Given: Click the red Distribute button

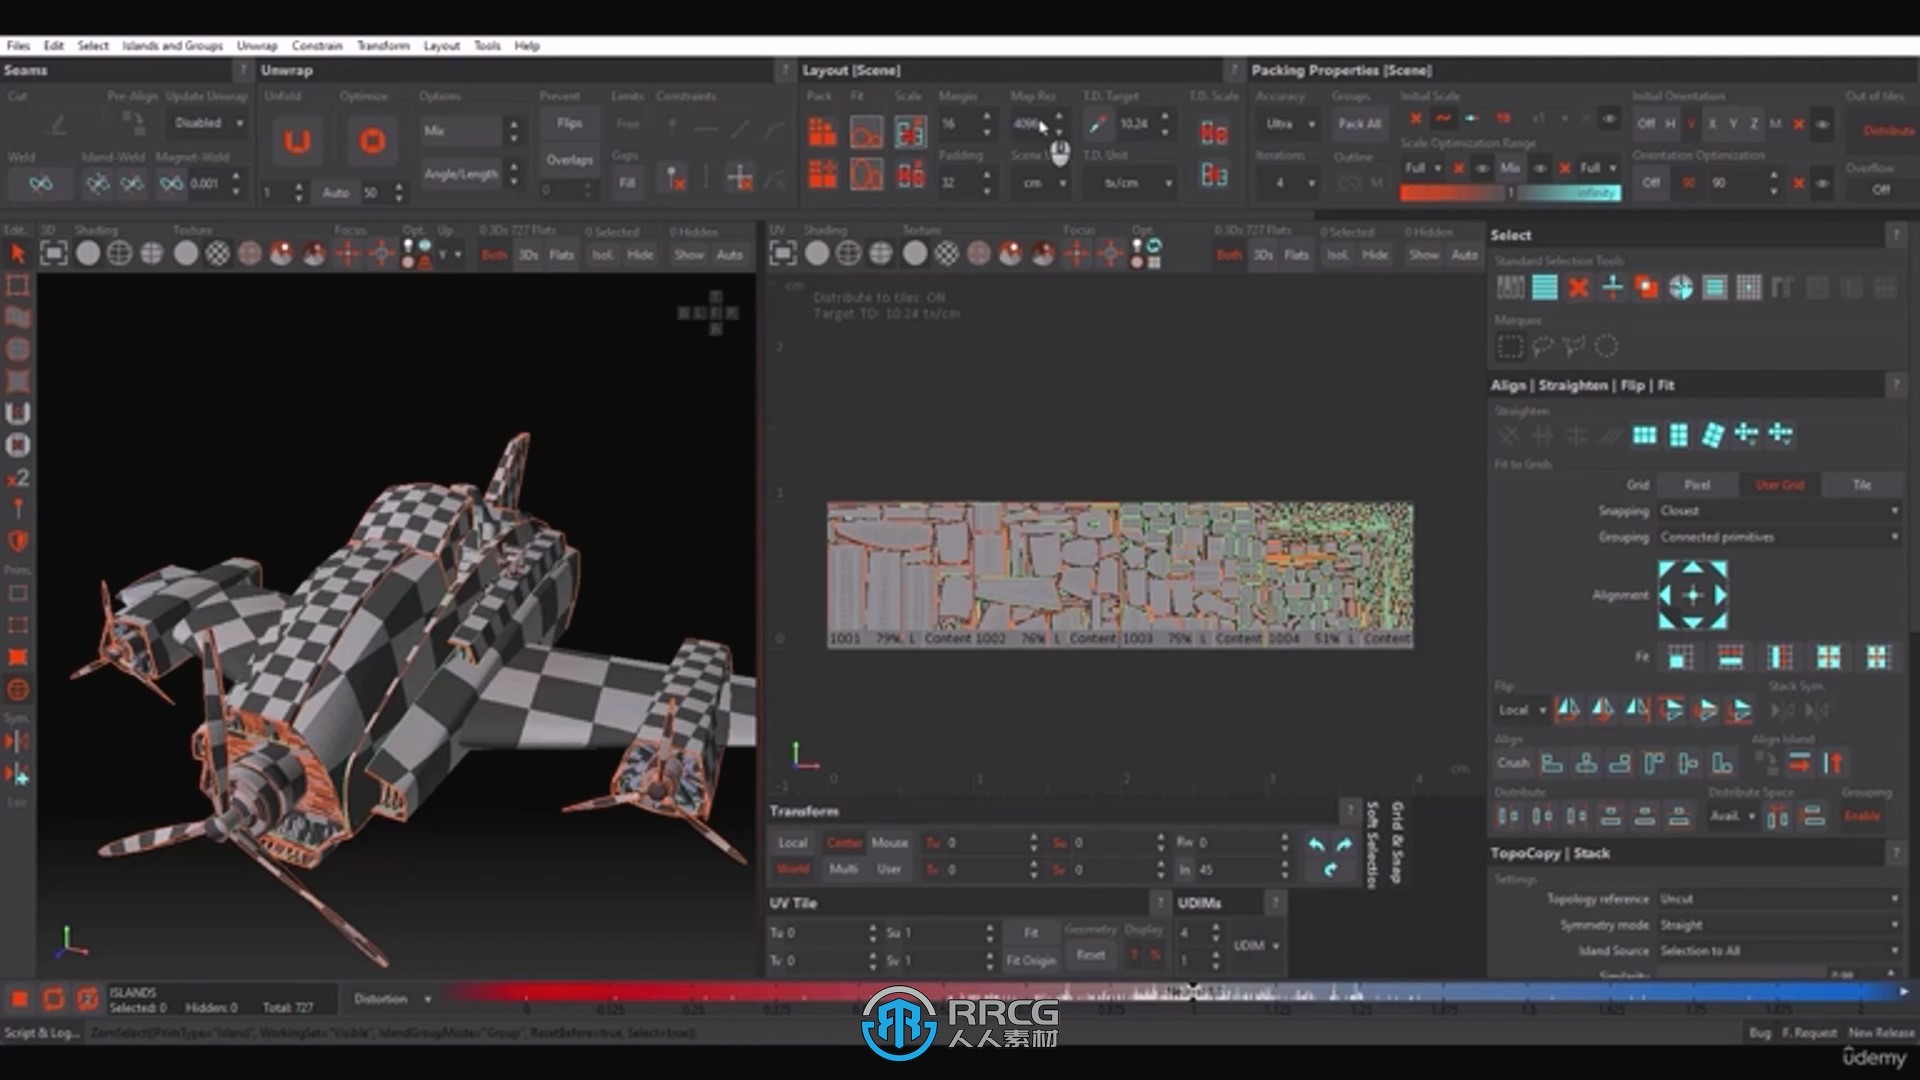Looking at the screenshot, I should (1888, 131).
